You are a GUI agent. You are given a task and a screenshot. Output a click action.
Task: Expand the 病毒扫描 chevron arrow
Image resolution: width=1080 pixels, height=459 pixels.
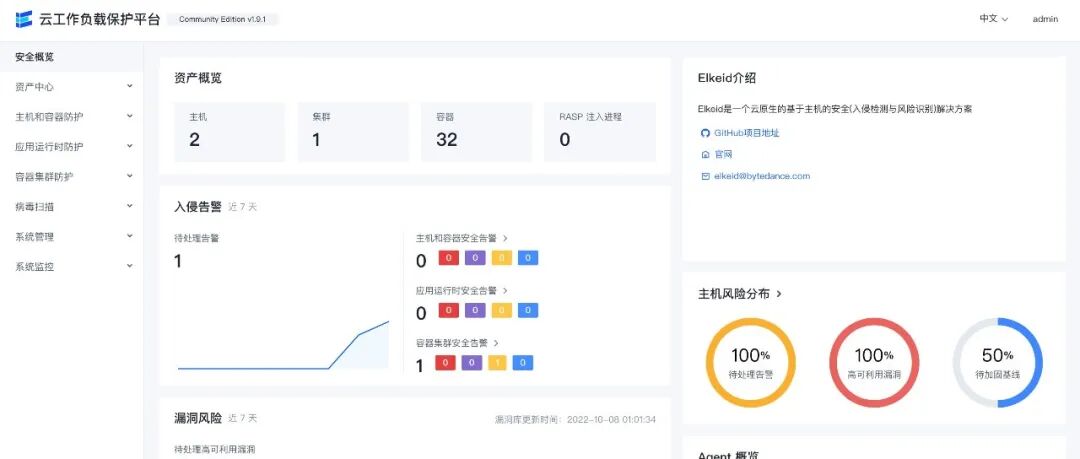tap(129, 205)
